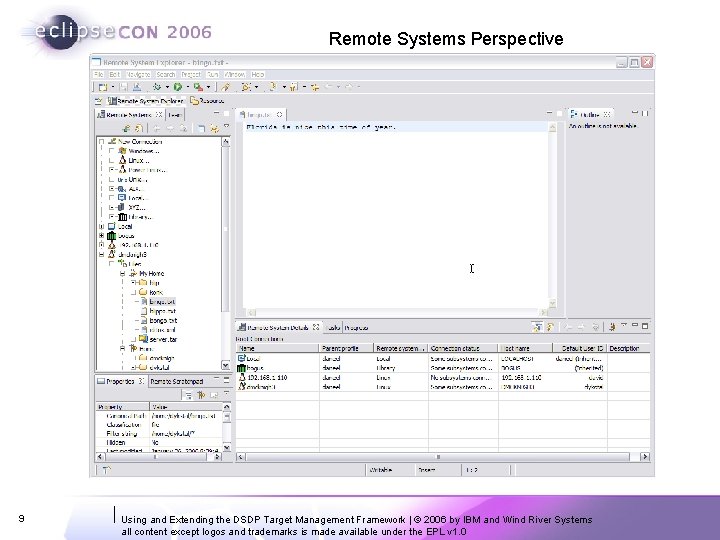The height and width of the screenshot is (540, 720).
Task: Click the Open Perspective icon
Action: click(98, 101)
